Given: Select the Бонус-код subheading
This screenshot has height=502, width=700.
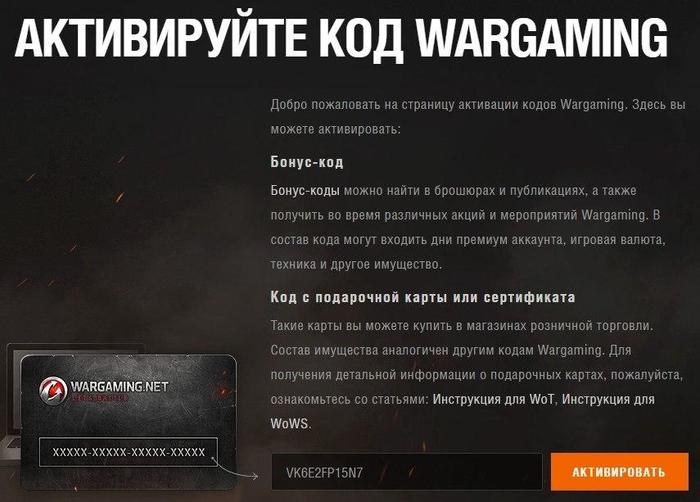Looking at the screenshot, I should (x=307, y=162).
